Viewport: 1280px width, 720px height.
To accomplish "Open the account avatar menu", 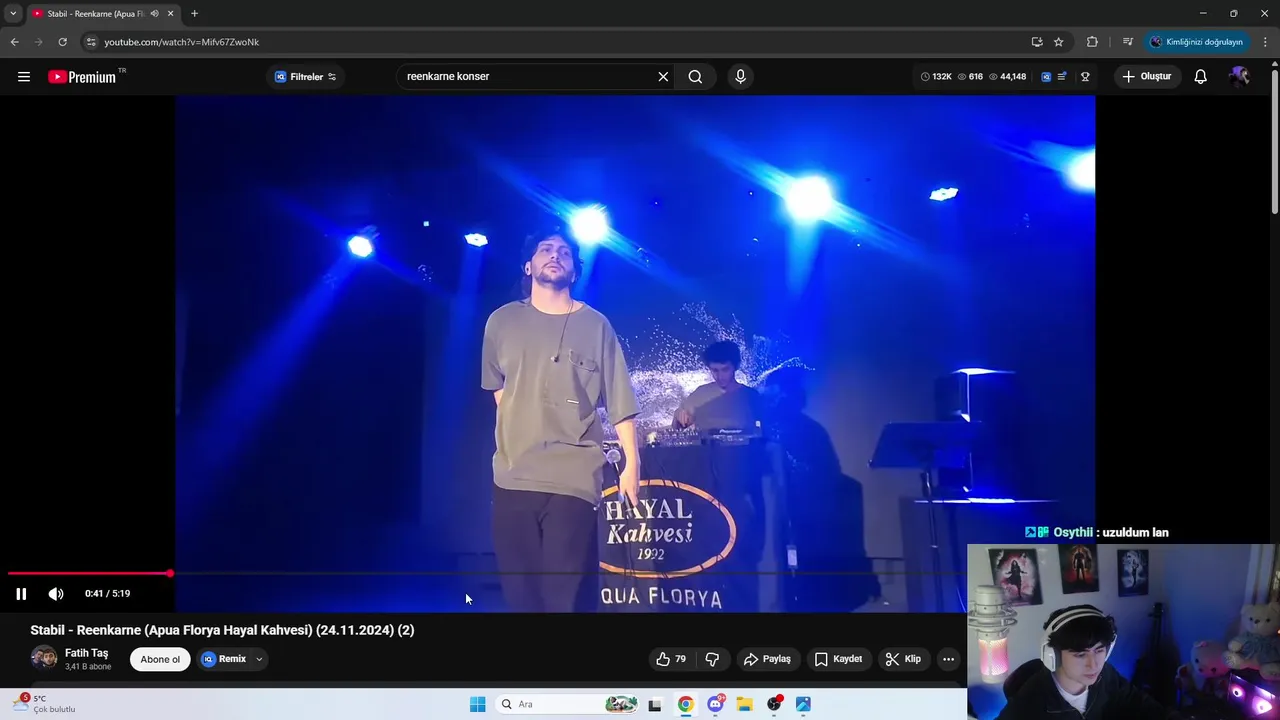I will (1239, 77).
